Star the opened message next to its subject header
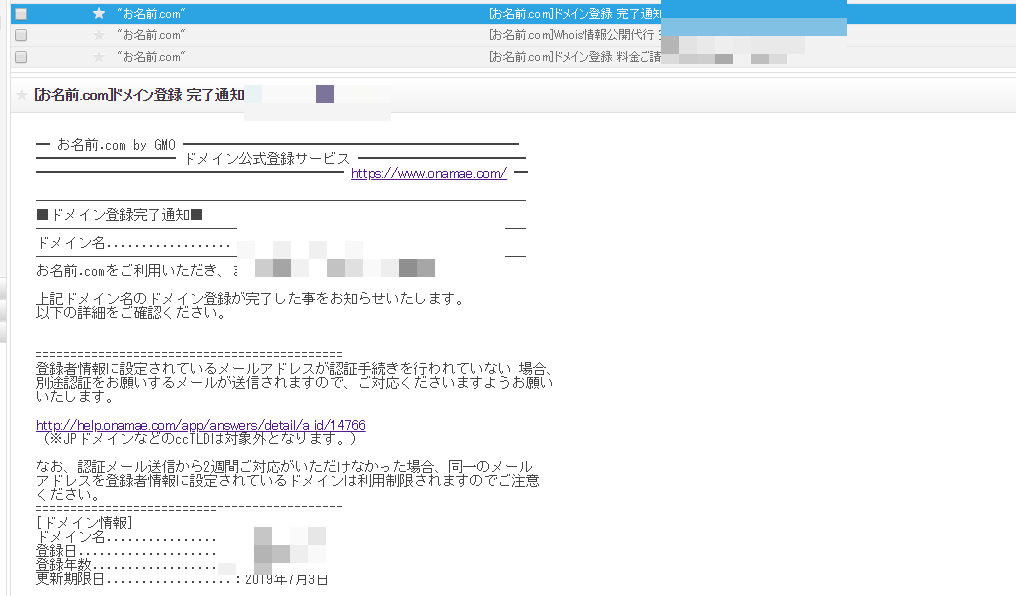1016x596 pixels. 22,95
